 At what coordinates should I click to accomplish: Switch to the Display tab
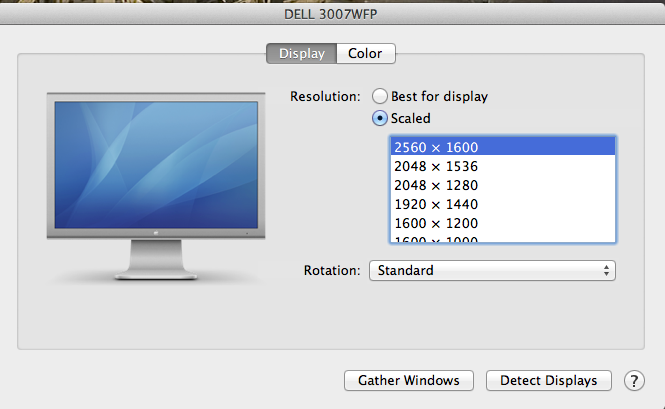(302, 53)
